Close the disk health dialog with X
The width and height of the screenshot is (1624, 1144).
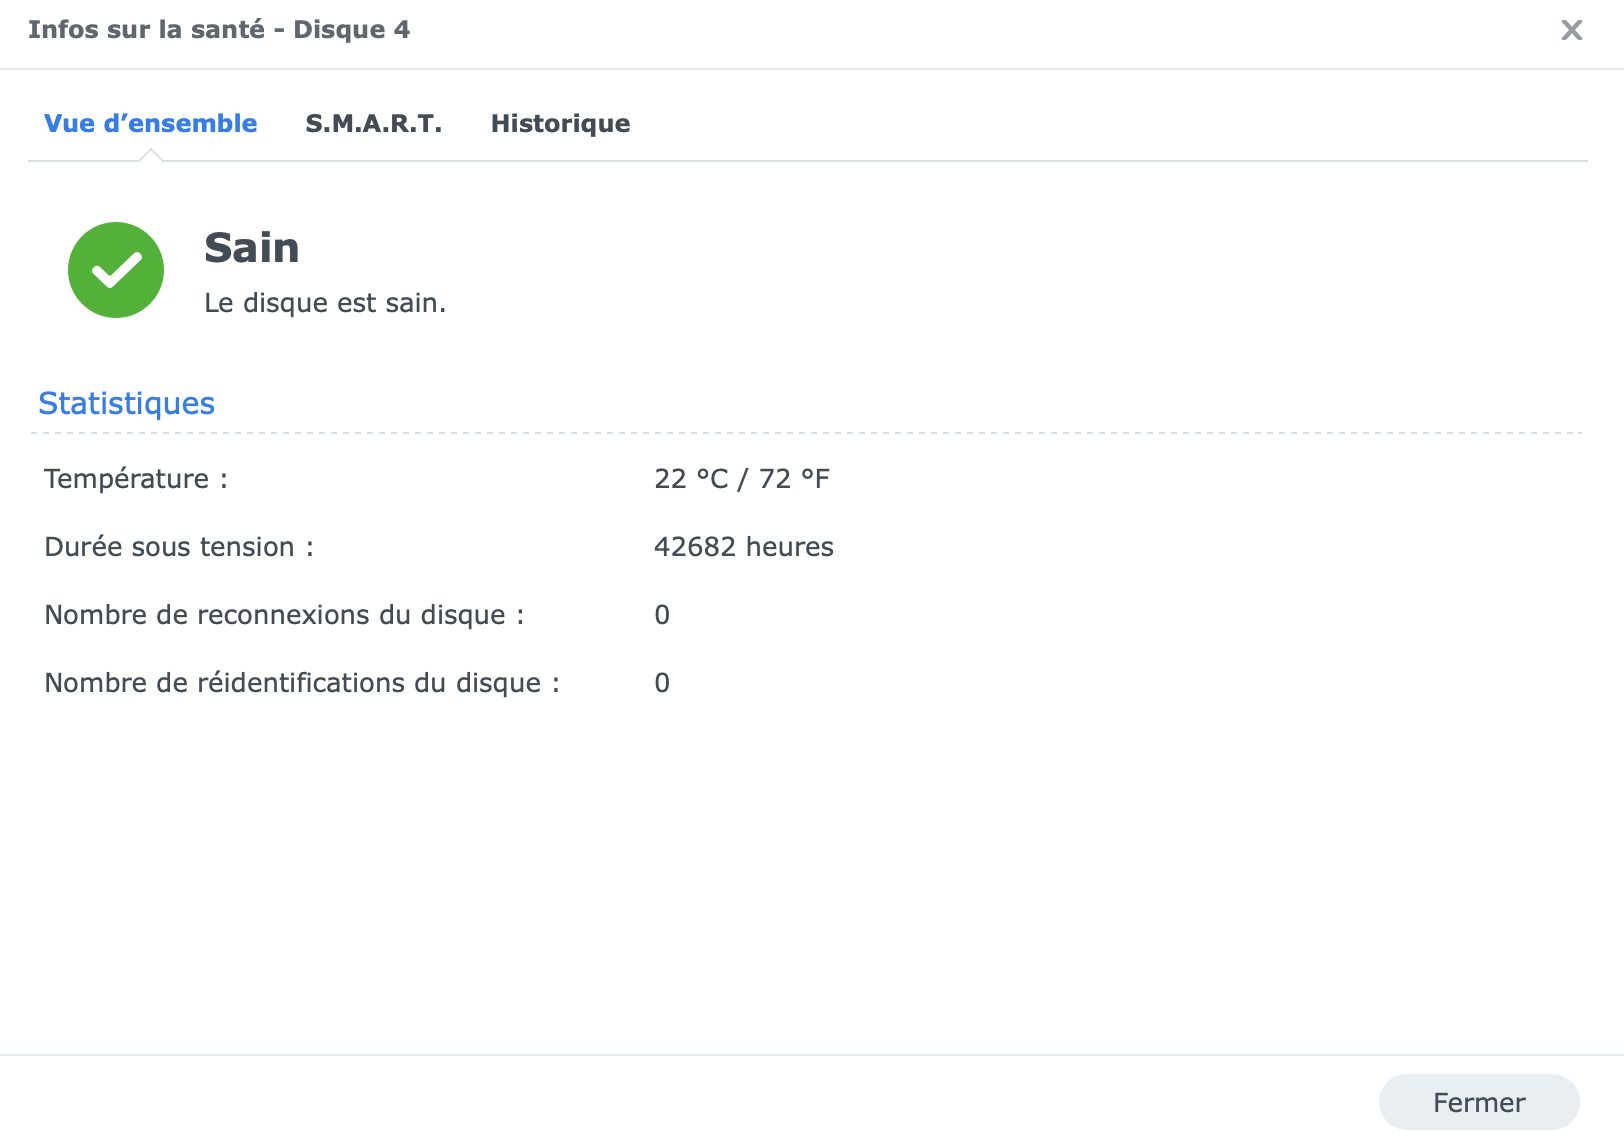pyautogui.click(x=1571, y=31)
